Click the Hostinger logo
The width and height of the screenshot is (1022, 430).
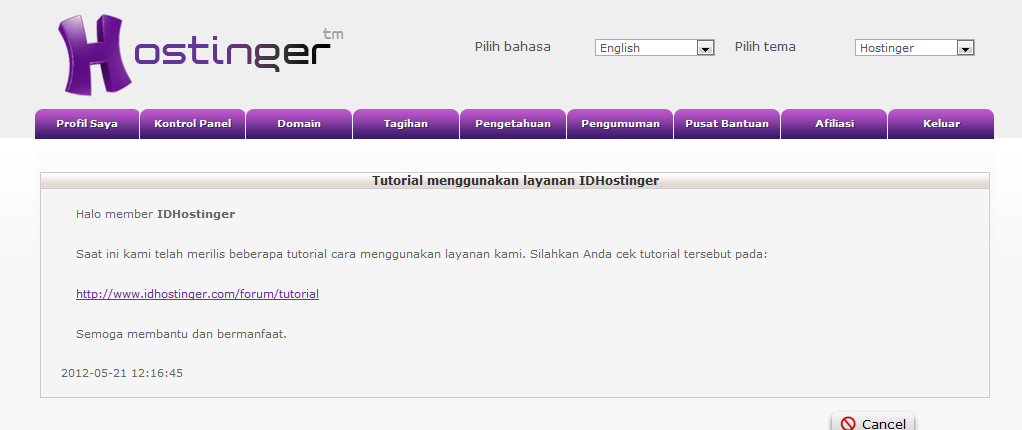point(200,55)
